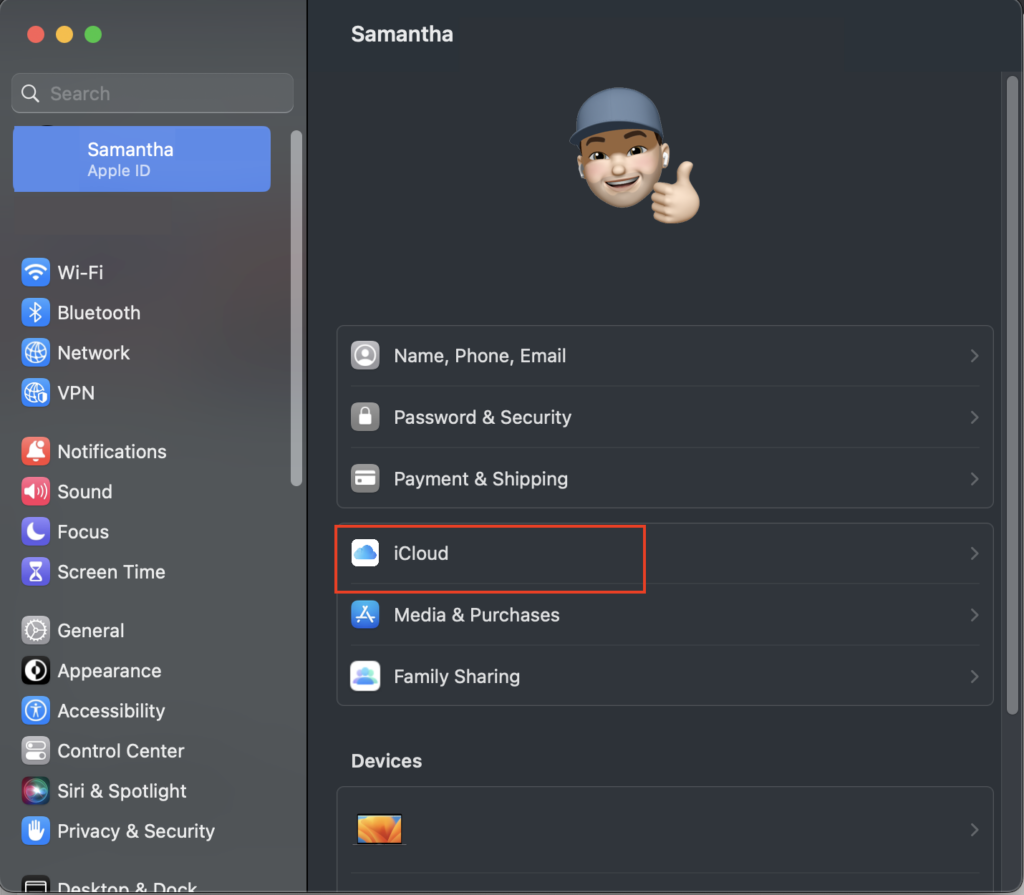Click the Search field

pos(153,93)
